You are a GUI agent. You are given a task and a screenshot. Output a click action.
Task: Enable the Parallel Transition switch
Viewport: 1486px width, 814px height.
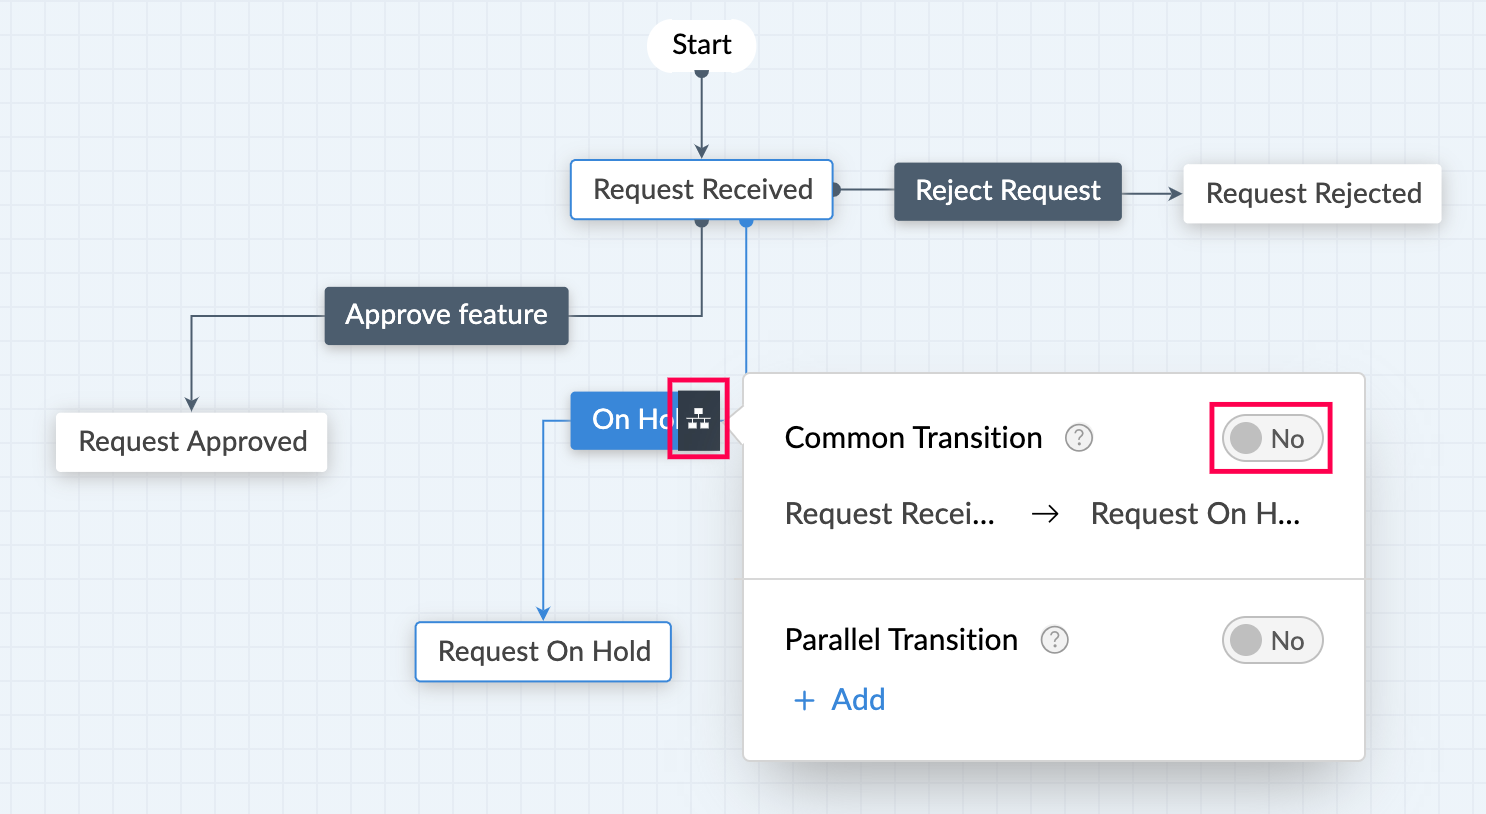pyautogui.click(x=1272, y=640)
